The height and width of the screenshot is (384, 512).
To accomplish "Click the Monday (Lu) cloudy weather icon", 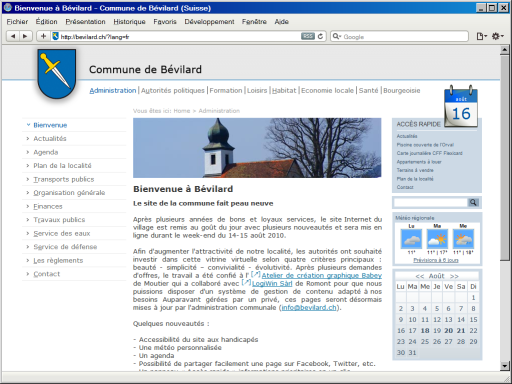I will 411,239.
